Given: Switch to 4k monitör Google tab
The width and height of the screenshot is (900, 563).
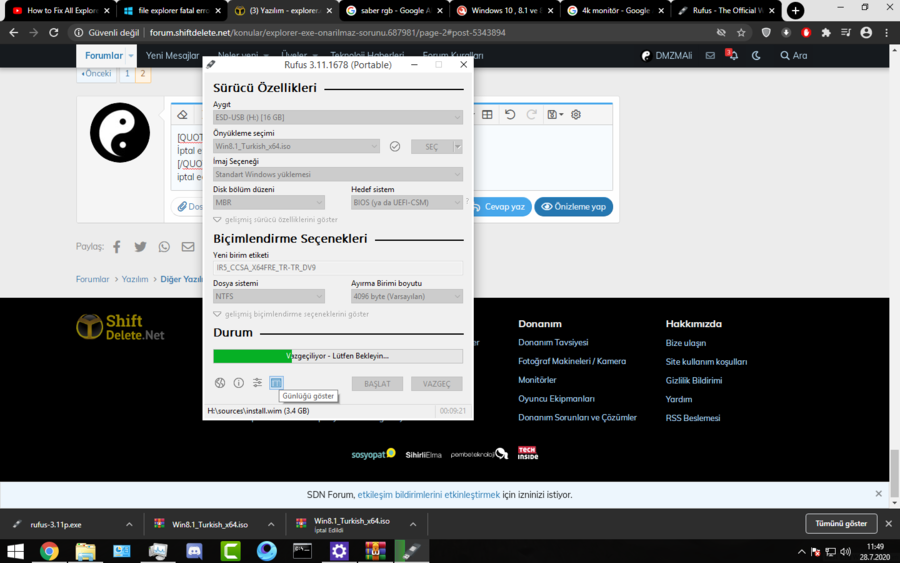Looking at the screenshot, I should tap(616, 10).
